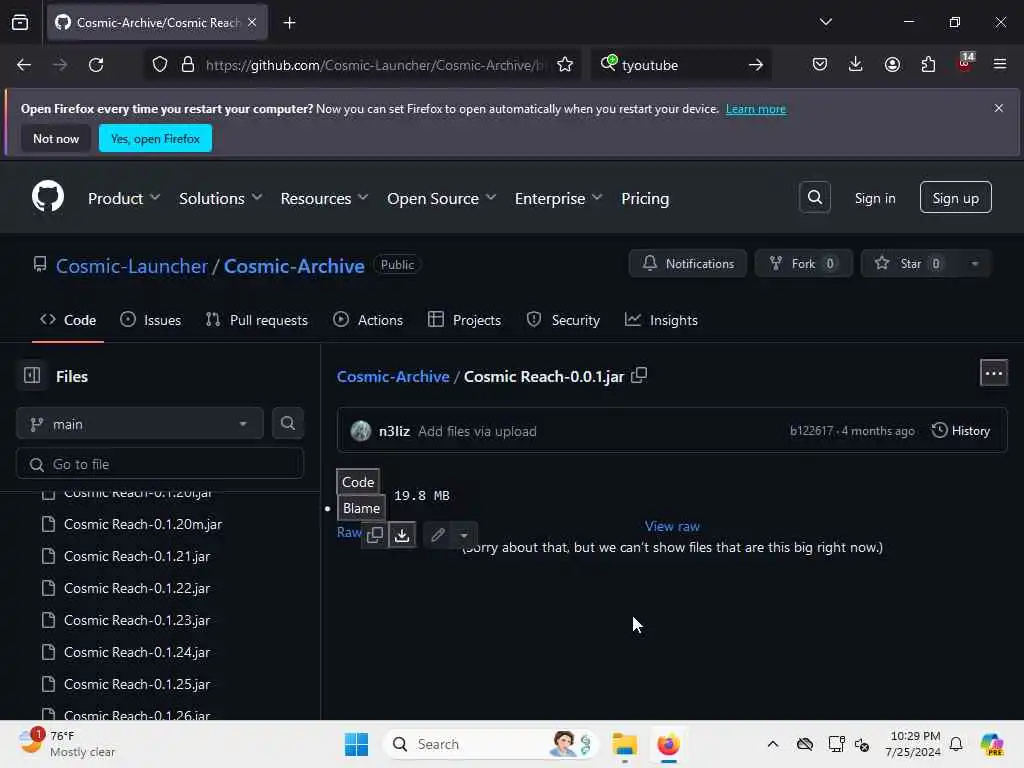Viewport: 1024px width, 768px height.
Task: Open the Firefox hamburger application menu
Action: tap(1000, 65)
